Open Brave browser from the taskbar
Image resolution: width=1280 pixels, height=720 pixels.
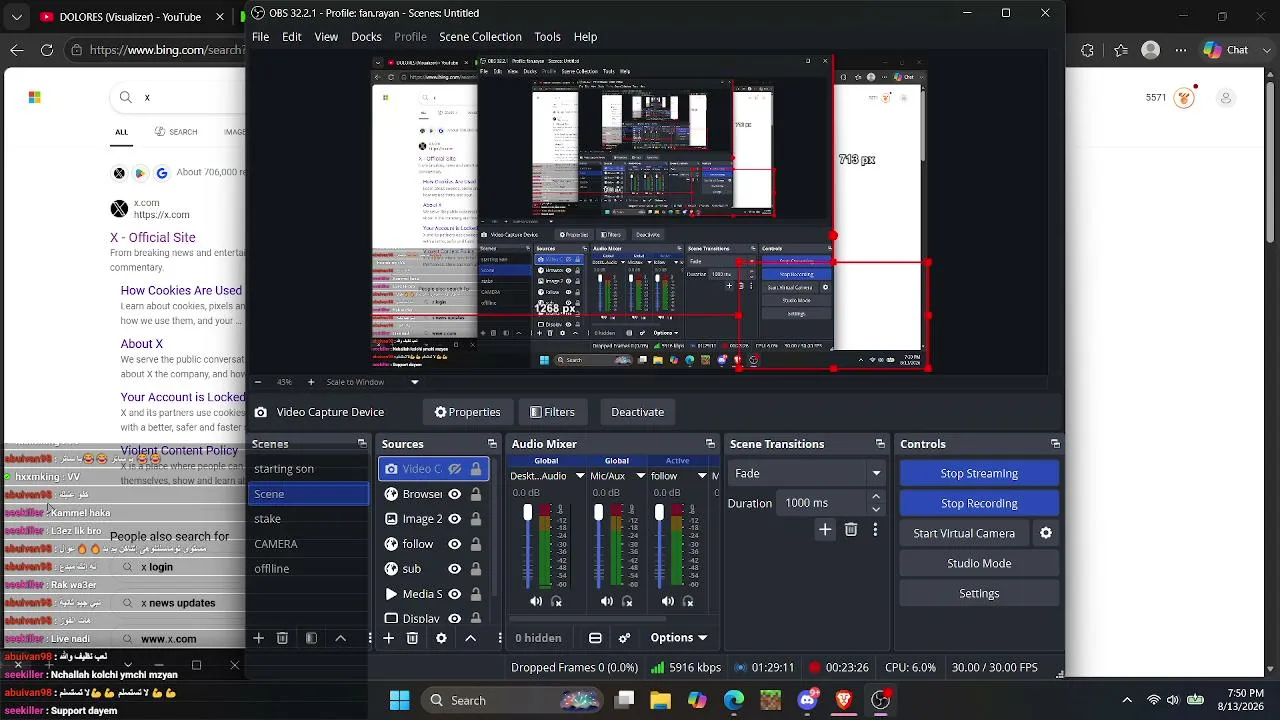(x=844, y=700)
